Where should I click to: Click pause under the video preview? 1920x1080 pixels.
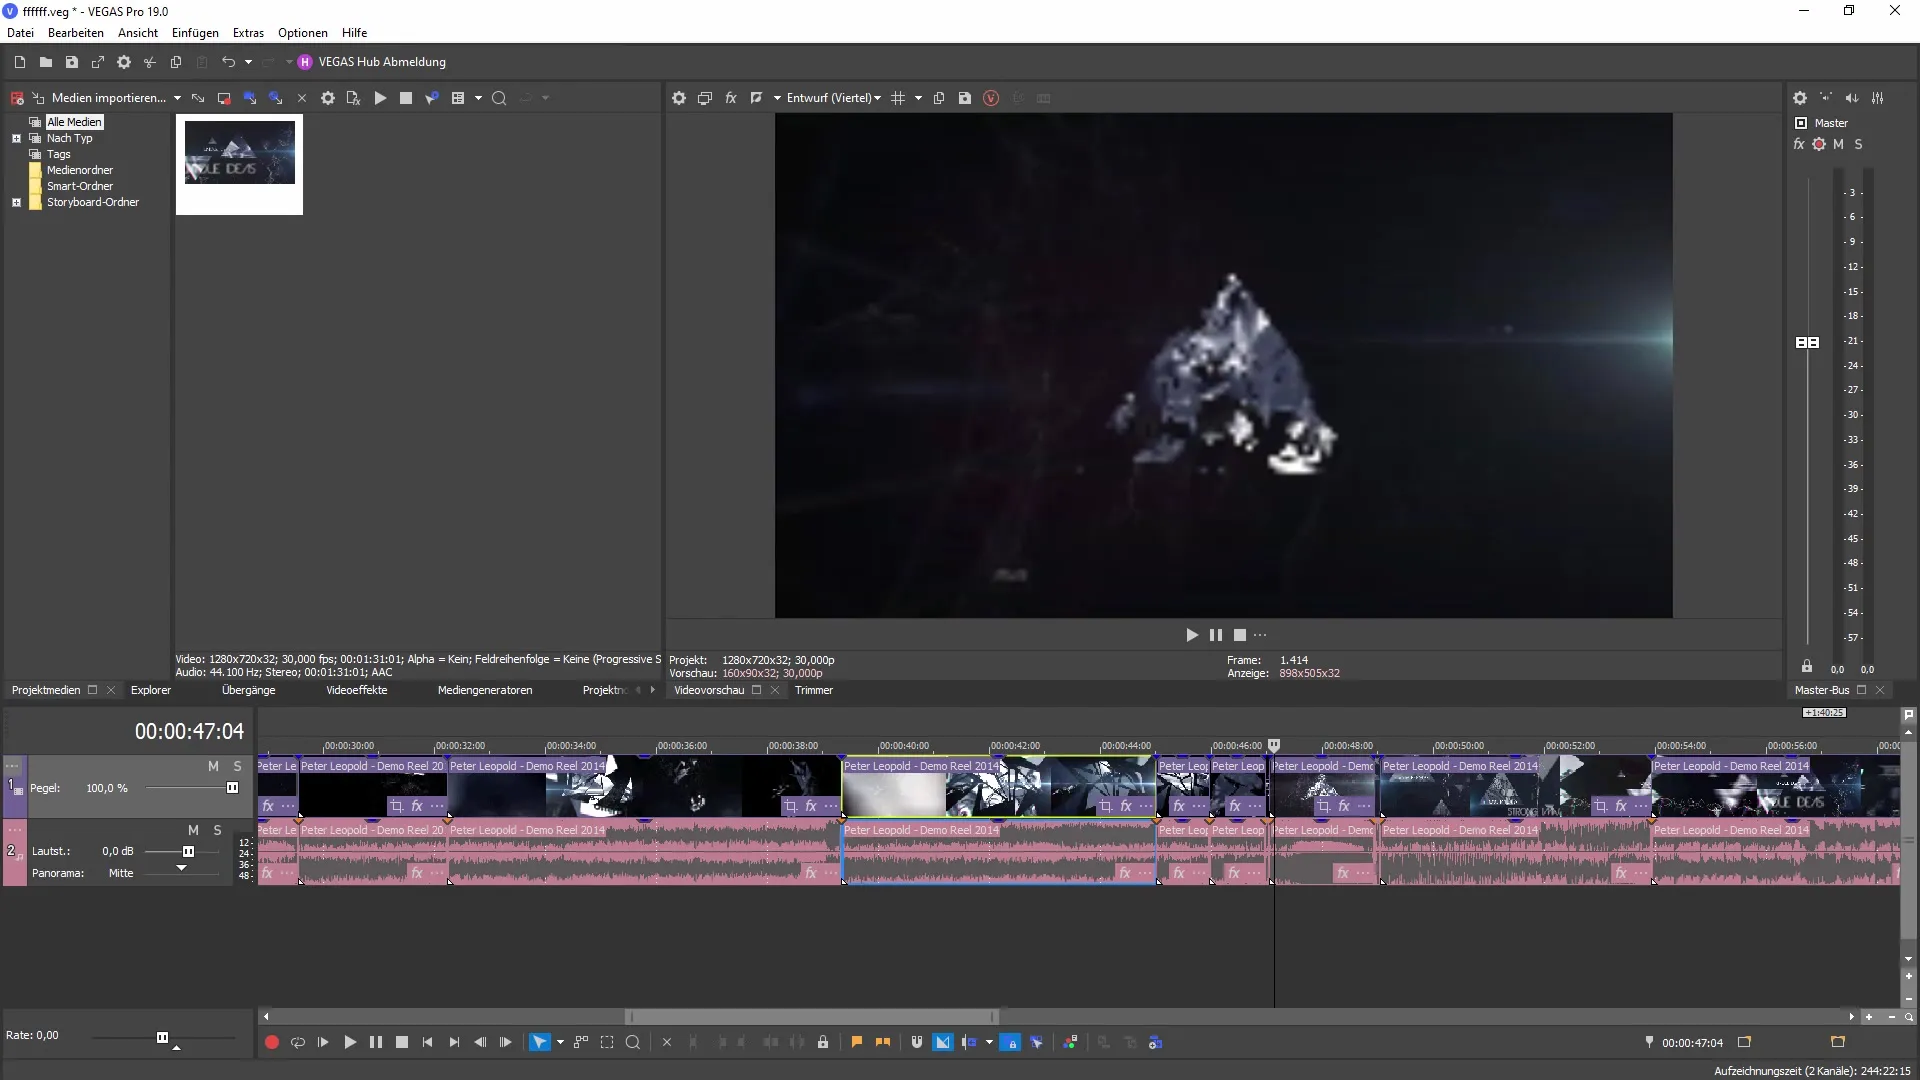click(x=1216, y=635)
